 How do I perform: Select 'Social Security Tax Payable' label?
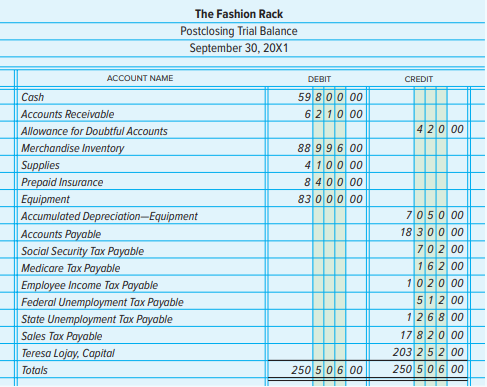(83, 251)
